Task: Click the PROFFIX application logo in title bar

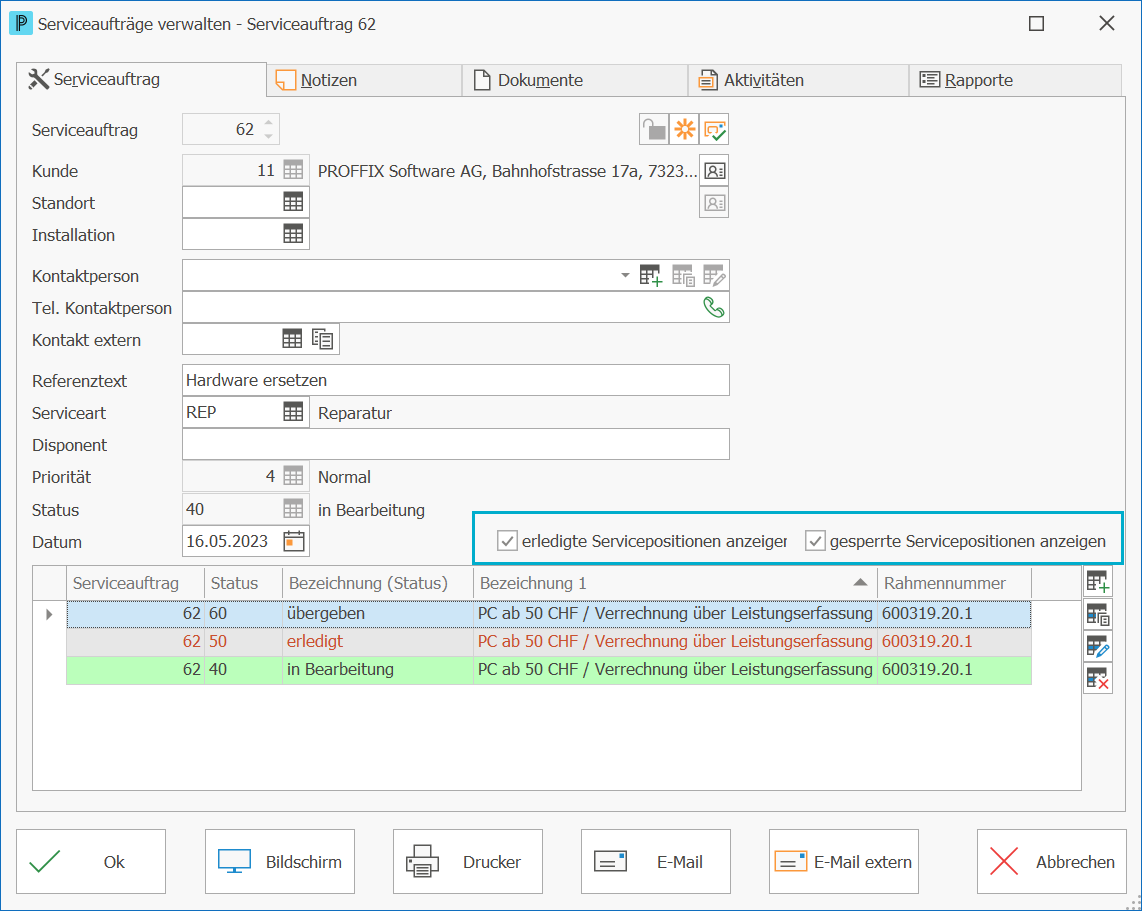Action: tap(20, 23)
